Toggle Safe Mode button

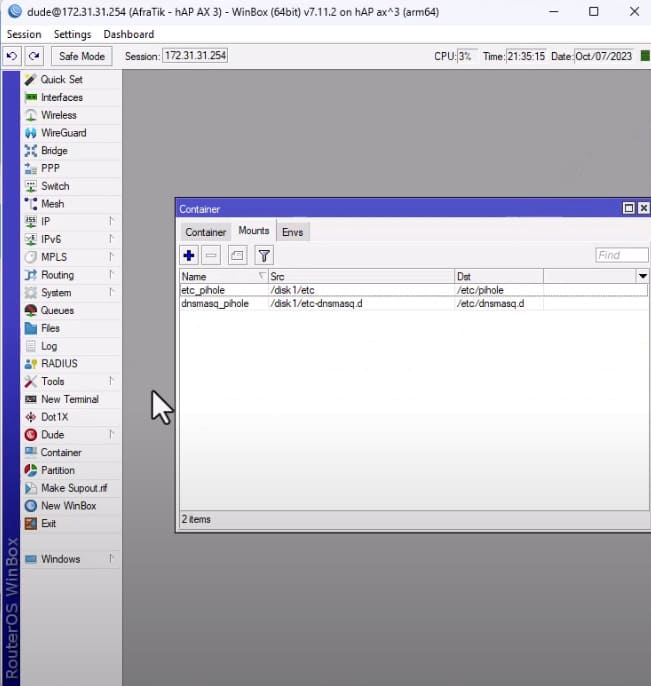[82, 56]
